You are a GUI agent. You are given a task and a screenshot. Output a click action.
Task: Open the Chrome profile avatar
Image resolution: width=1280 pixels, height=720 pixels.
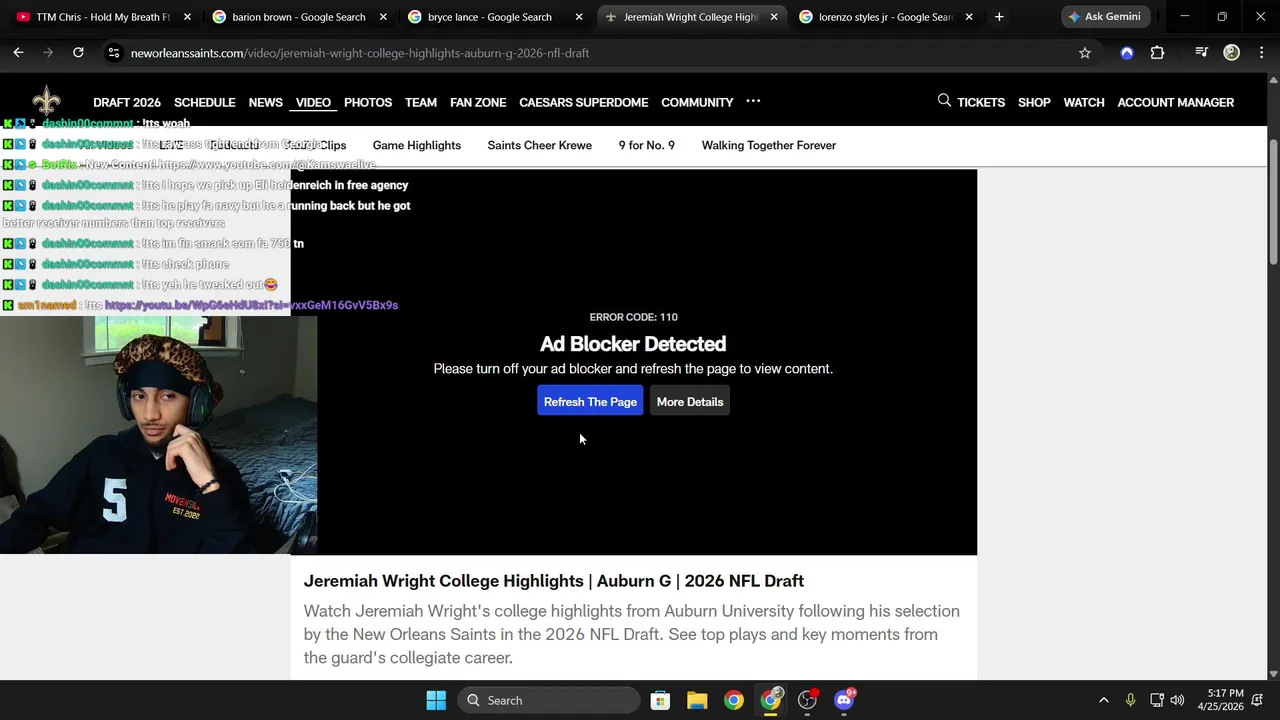[1232, 53]
